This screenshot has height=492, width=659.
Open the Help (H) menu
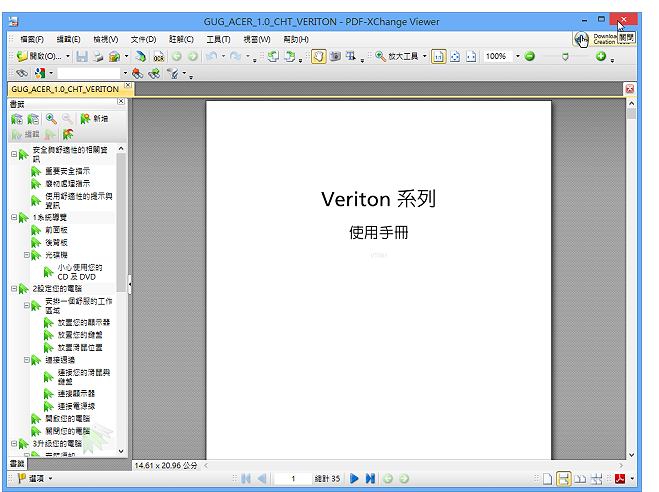tap(296, 39)
